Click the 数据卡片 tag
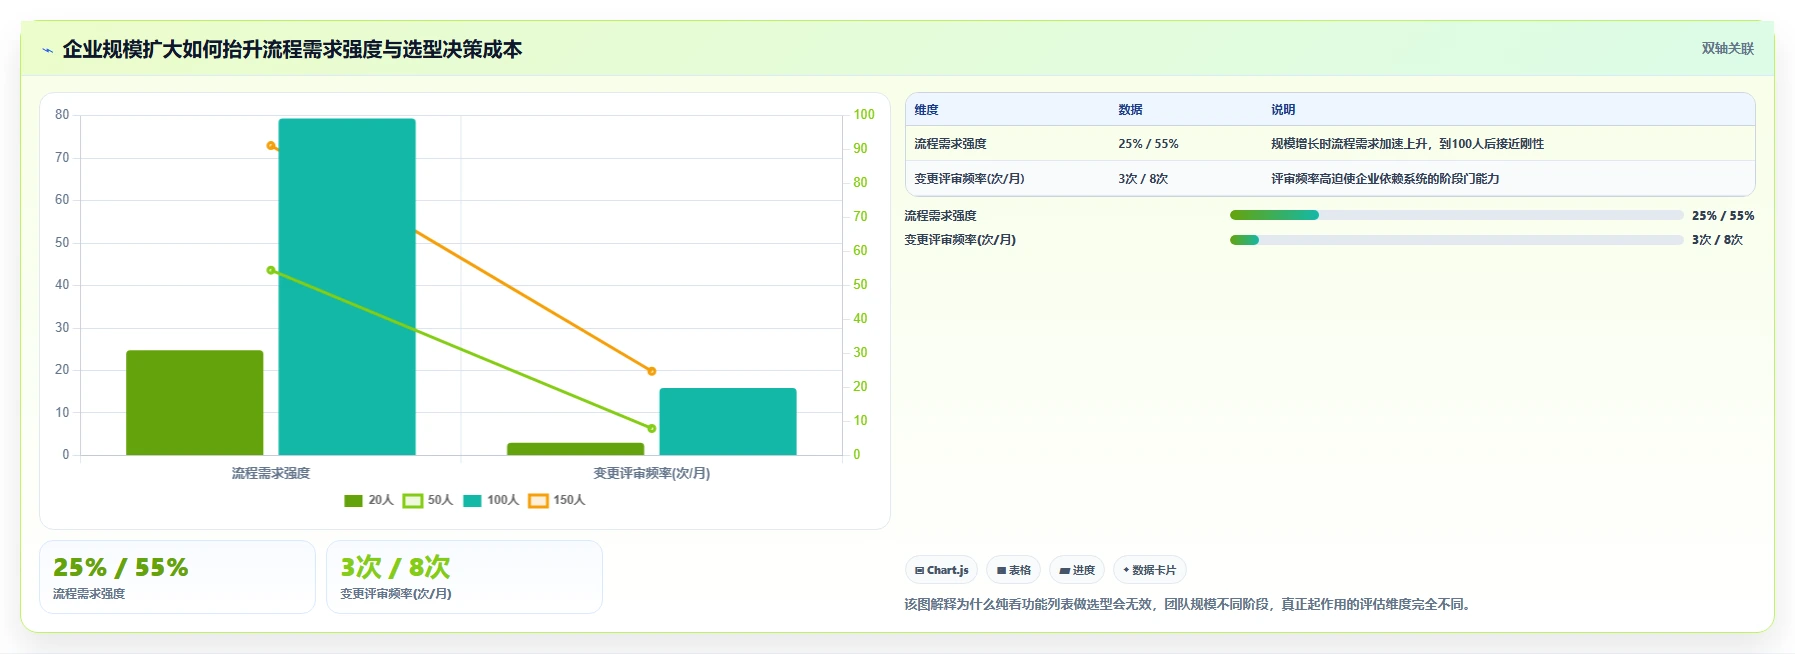The height and width of the screenshot is (654, 1795). click(1149, 570)
